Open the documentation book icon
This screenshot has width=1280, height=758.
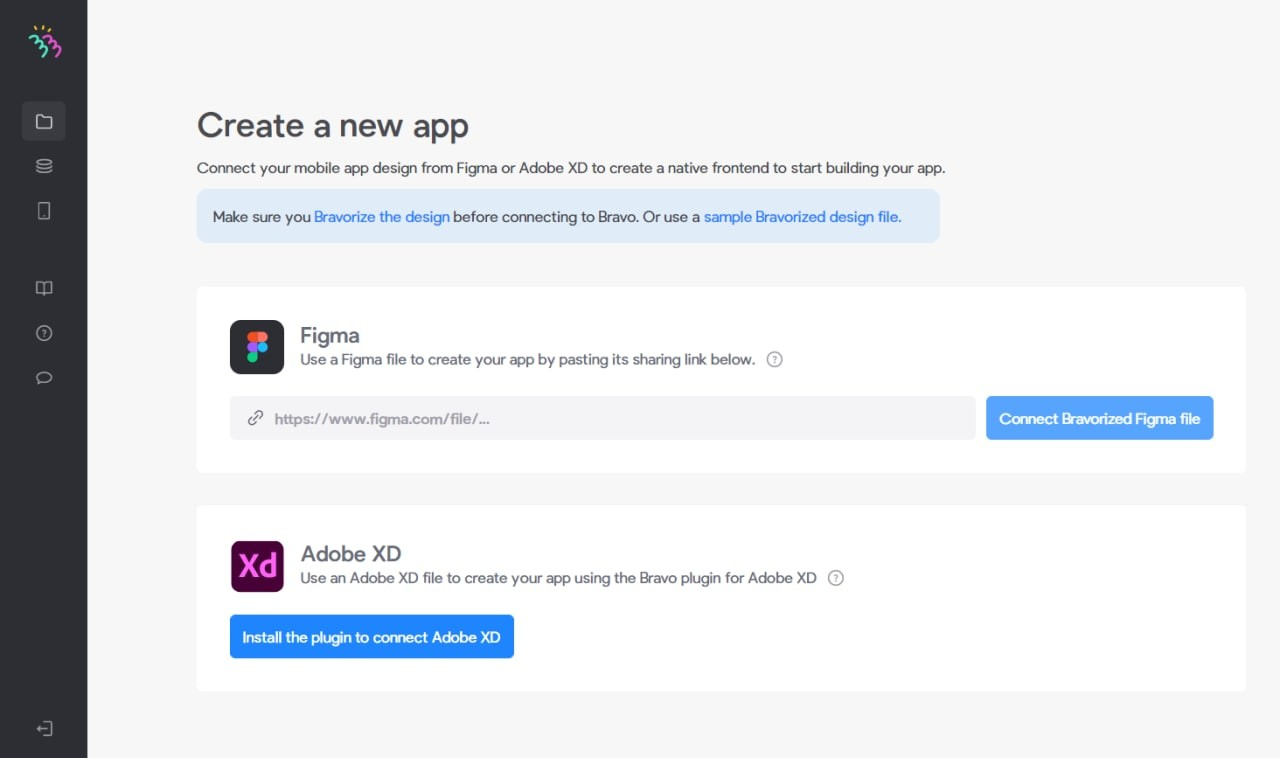pyautogui.click(x=44, y=288)
